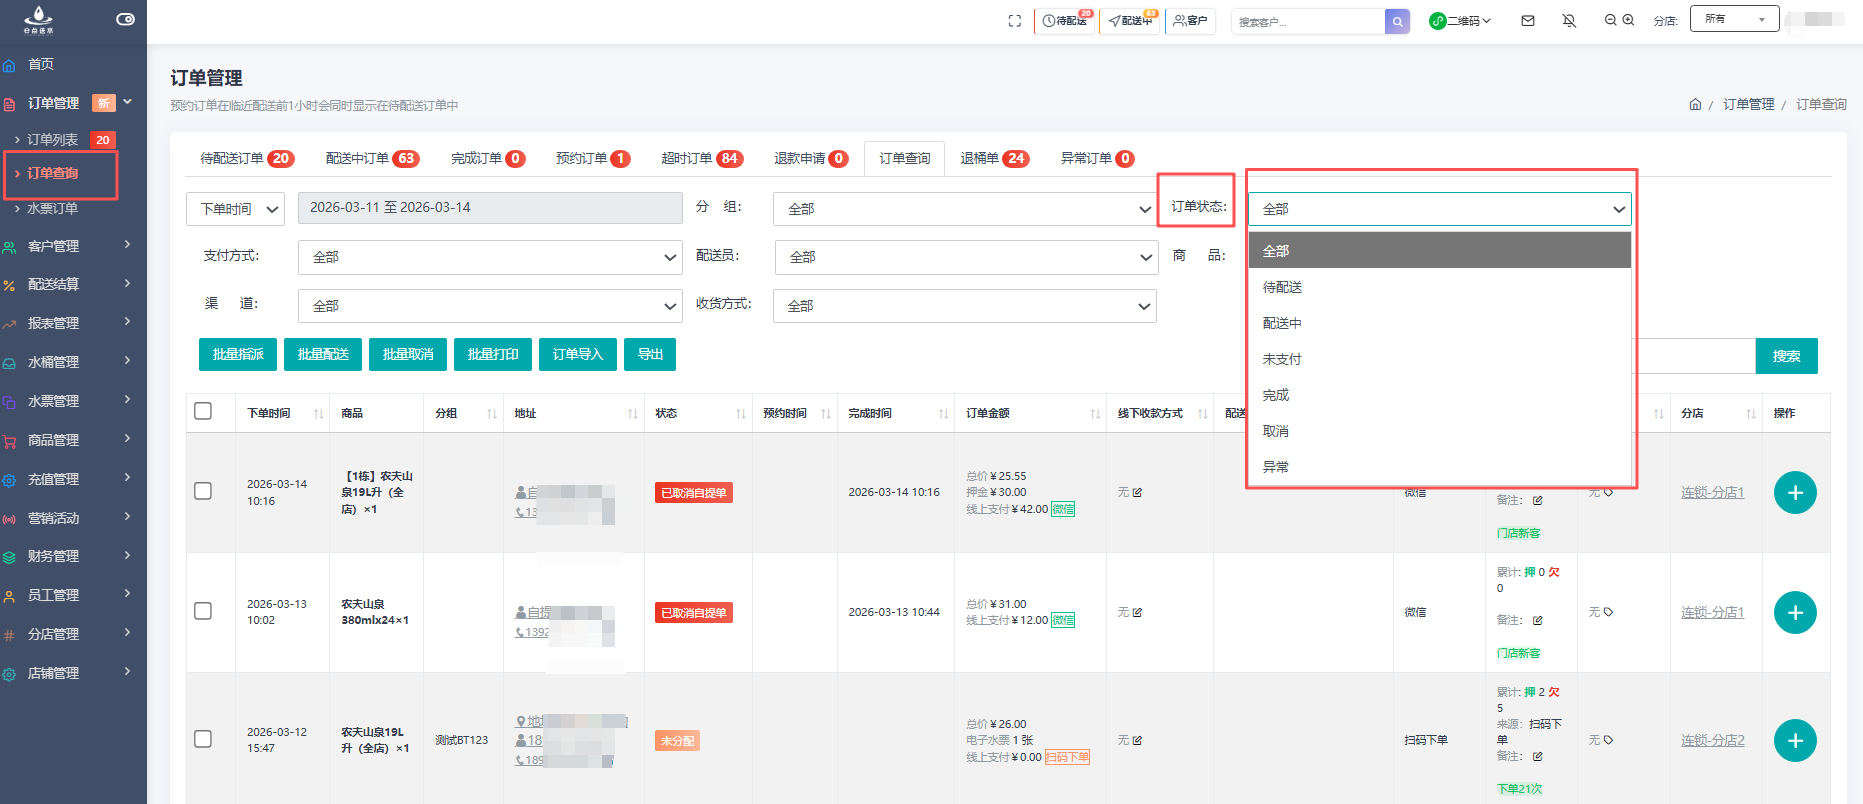This screenshot has width=1863, height=804.
Task: Switch to the 待配送订单 tab
Action: click(x=247, y=158)
